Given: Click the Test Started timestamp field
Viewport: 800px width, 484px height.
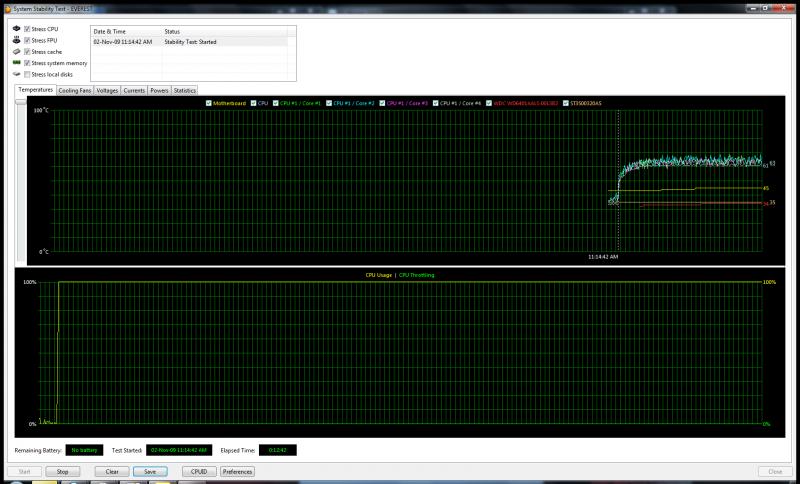Looking at the screenshot, I should pyautogui.click(x=179, y=450).
